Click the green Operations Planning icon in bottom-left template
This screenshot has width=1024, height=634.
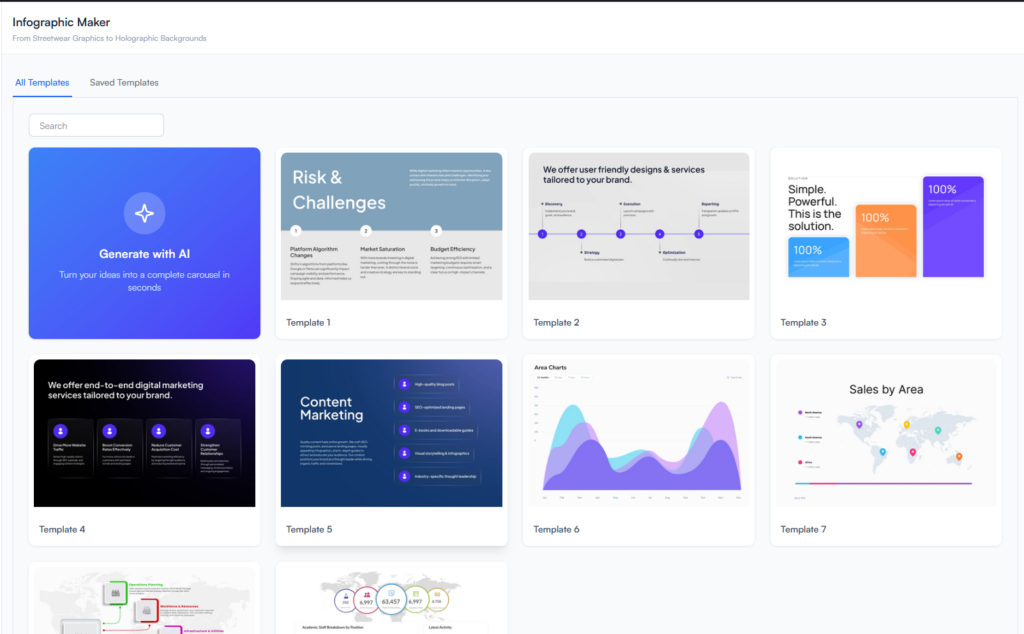click(x=114, y=591)
